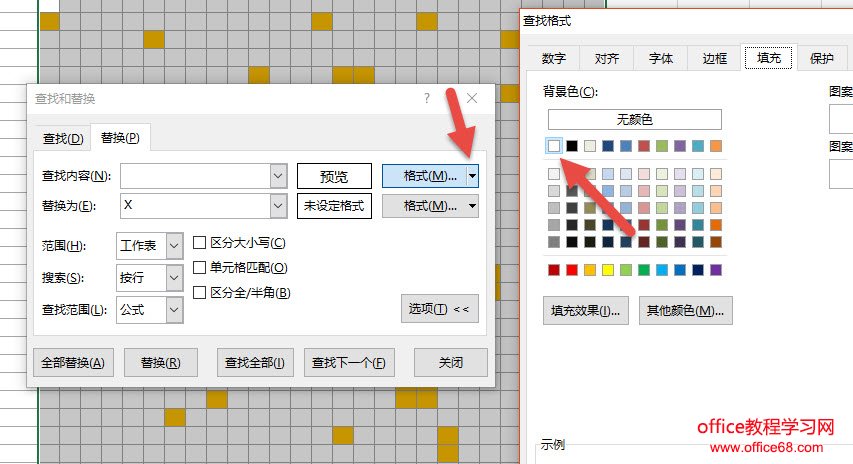Enable 区分大小写 checkbox
Screen dimensions: 853x464
click(x=200, y=243)
